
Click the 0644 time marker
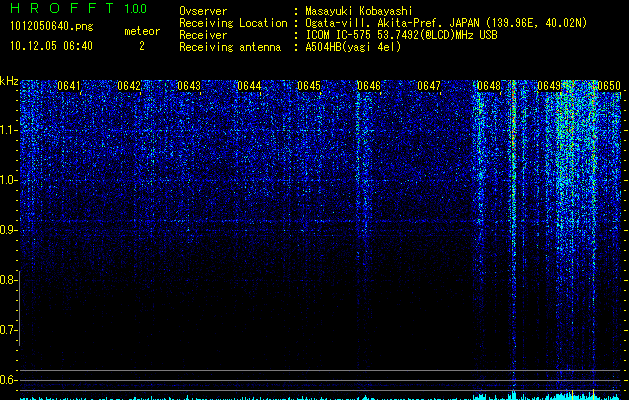[249, 86]
